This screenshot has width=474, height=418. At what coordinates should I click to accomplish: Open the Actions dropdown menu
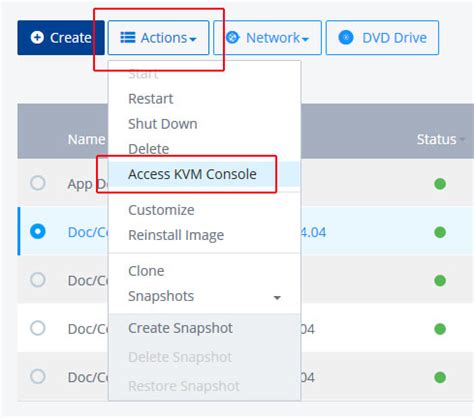158,38
